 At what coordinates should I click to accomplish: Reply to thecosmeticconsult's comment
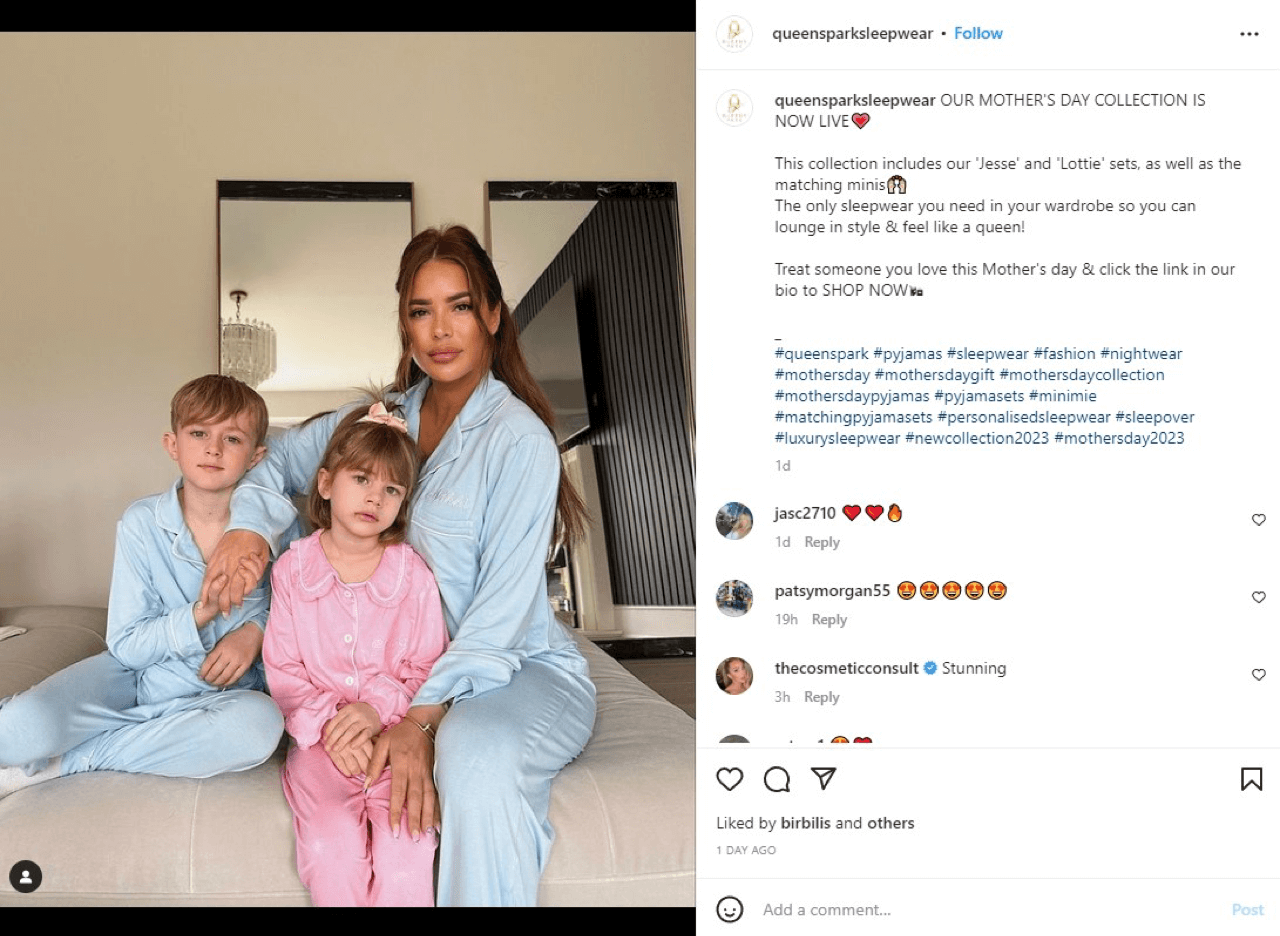[x=822, y=697]
